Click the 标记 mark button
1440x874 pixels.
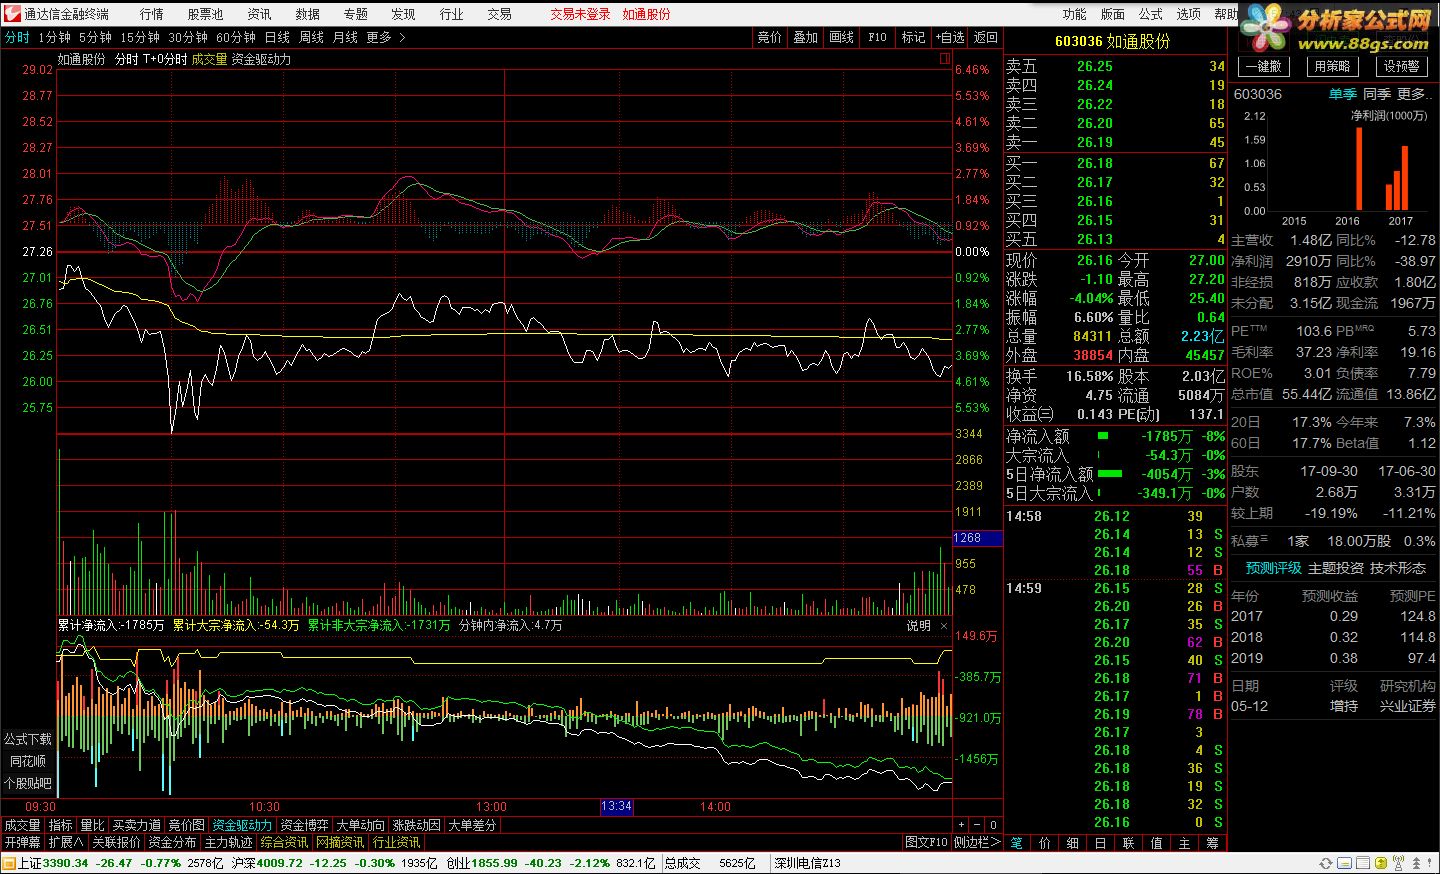(913, 37)
